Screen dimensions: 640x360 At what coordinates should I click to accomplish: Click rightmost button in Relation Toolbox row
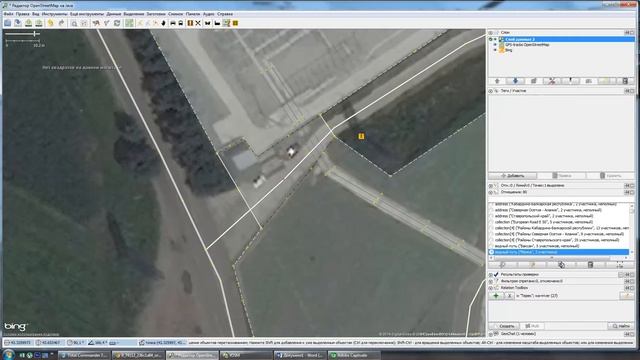[x=627, y=296]
